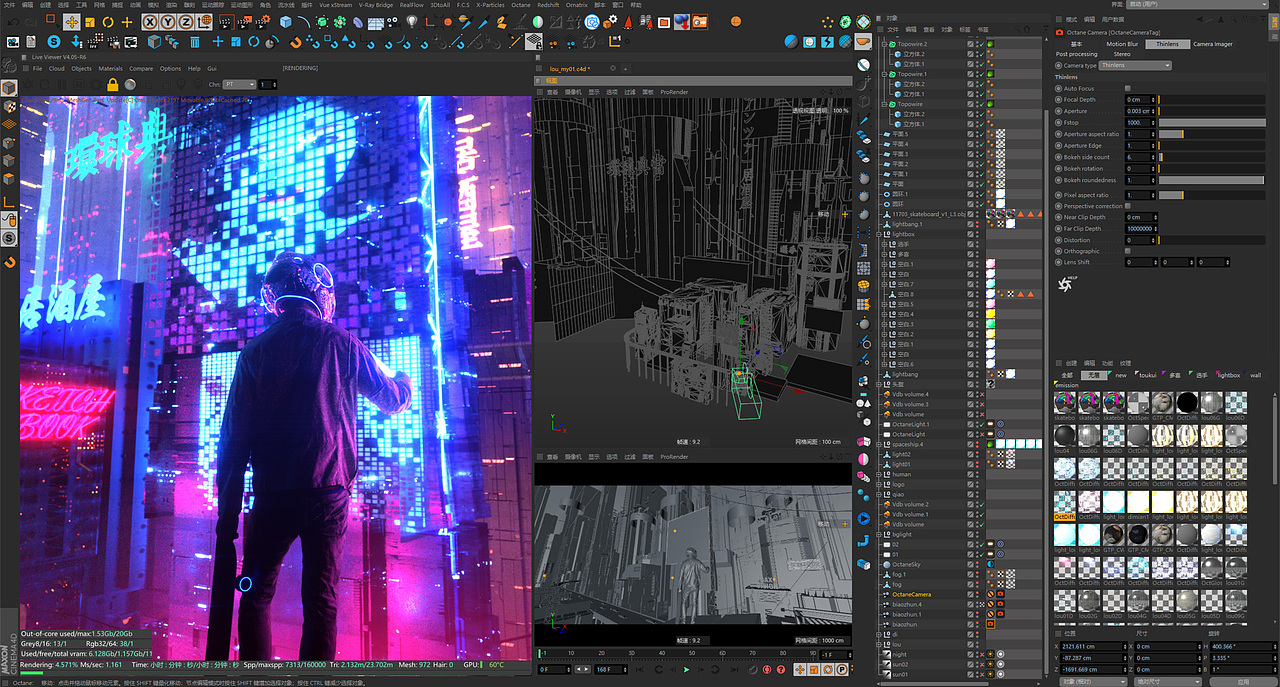Click the green gem icon in top toolbar
The width and height of the screenshot is (1280, 687).
845,21
